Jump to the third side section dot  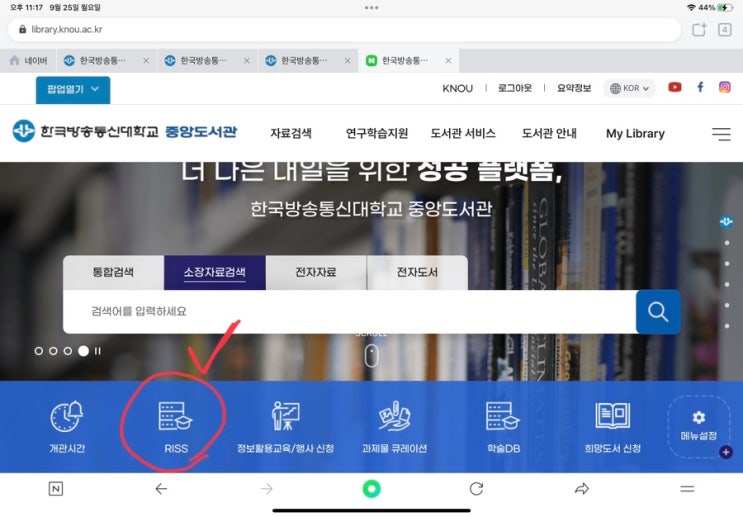[x=727, y=284]
